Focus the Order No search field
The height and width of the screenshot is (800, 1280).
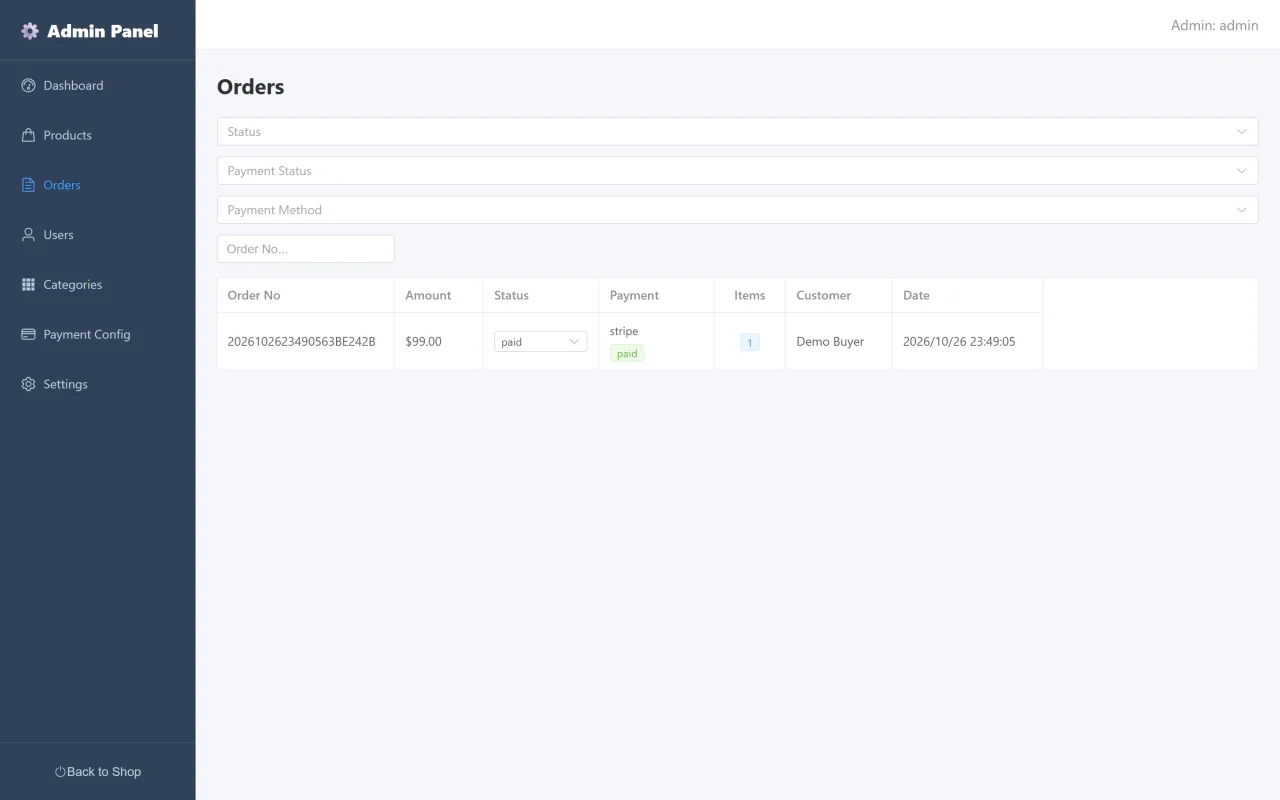tap(305, 249)
